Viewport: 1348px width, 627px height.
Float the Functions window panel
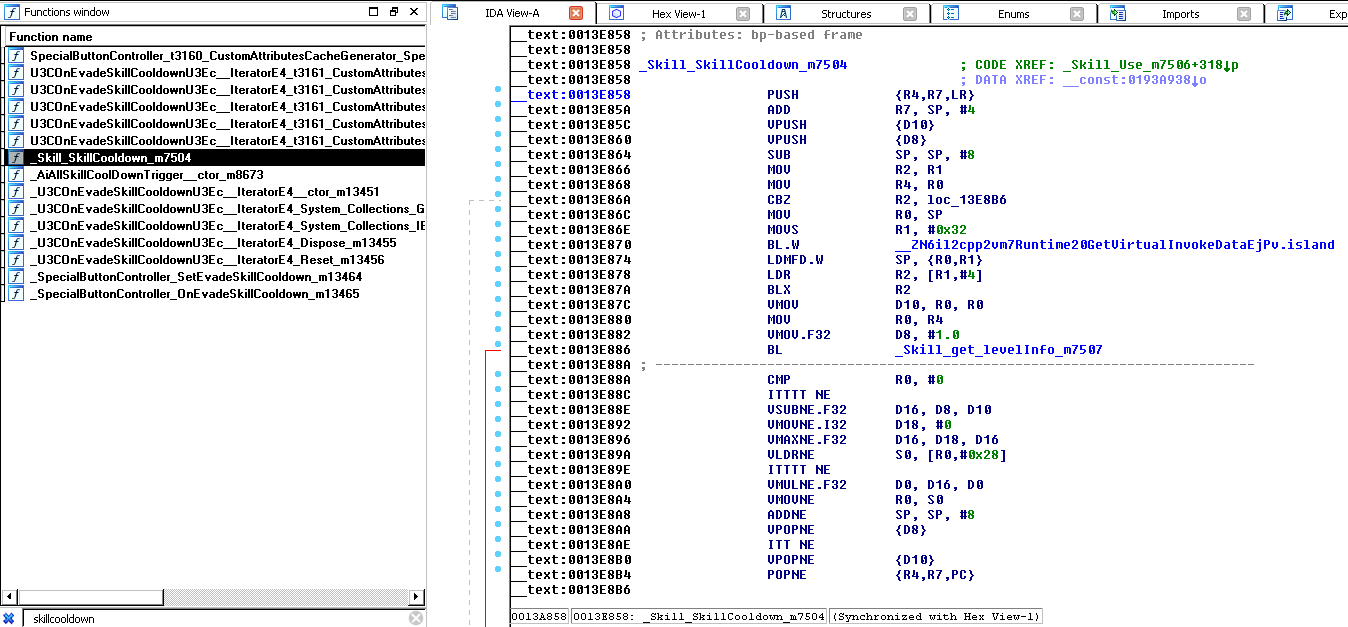click(393, 12)
